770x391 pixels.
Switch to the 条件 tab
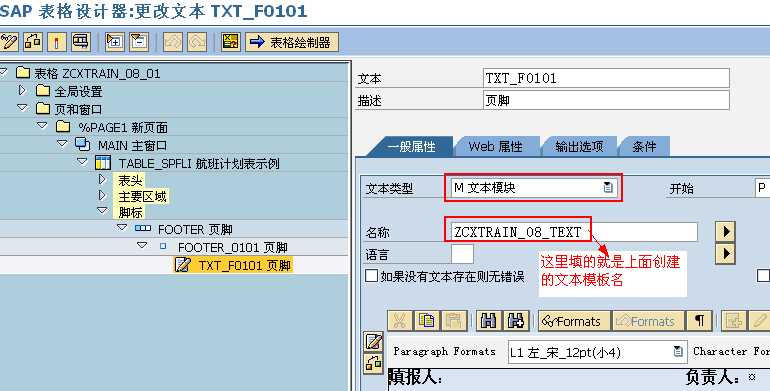(x=644, y=147)
